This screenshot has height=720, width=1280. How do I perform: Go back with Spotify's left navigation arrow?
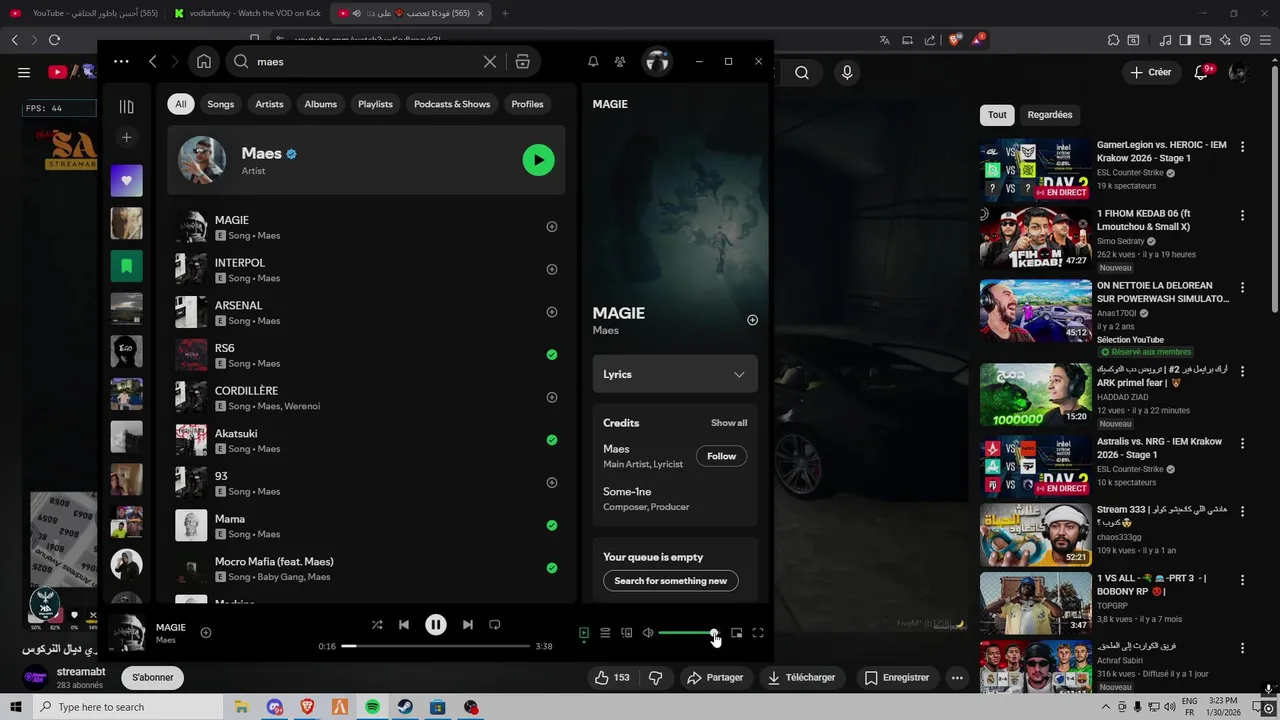pyautogui.click(x=153, y=61)
